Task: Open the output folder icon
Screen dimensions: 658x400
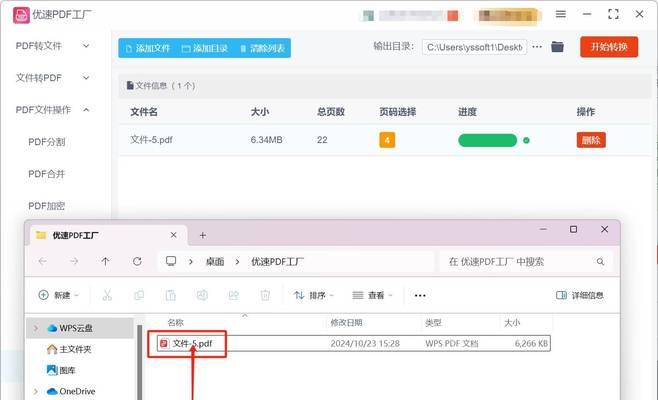Action: pos(557,47)
